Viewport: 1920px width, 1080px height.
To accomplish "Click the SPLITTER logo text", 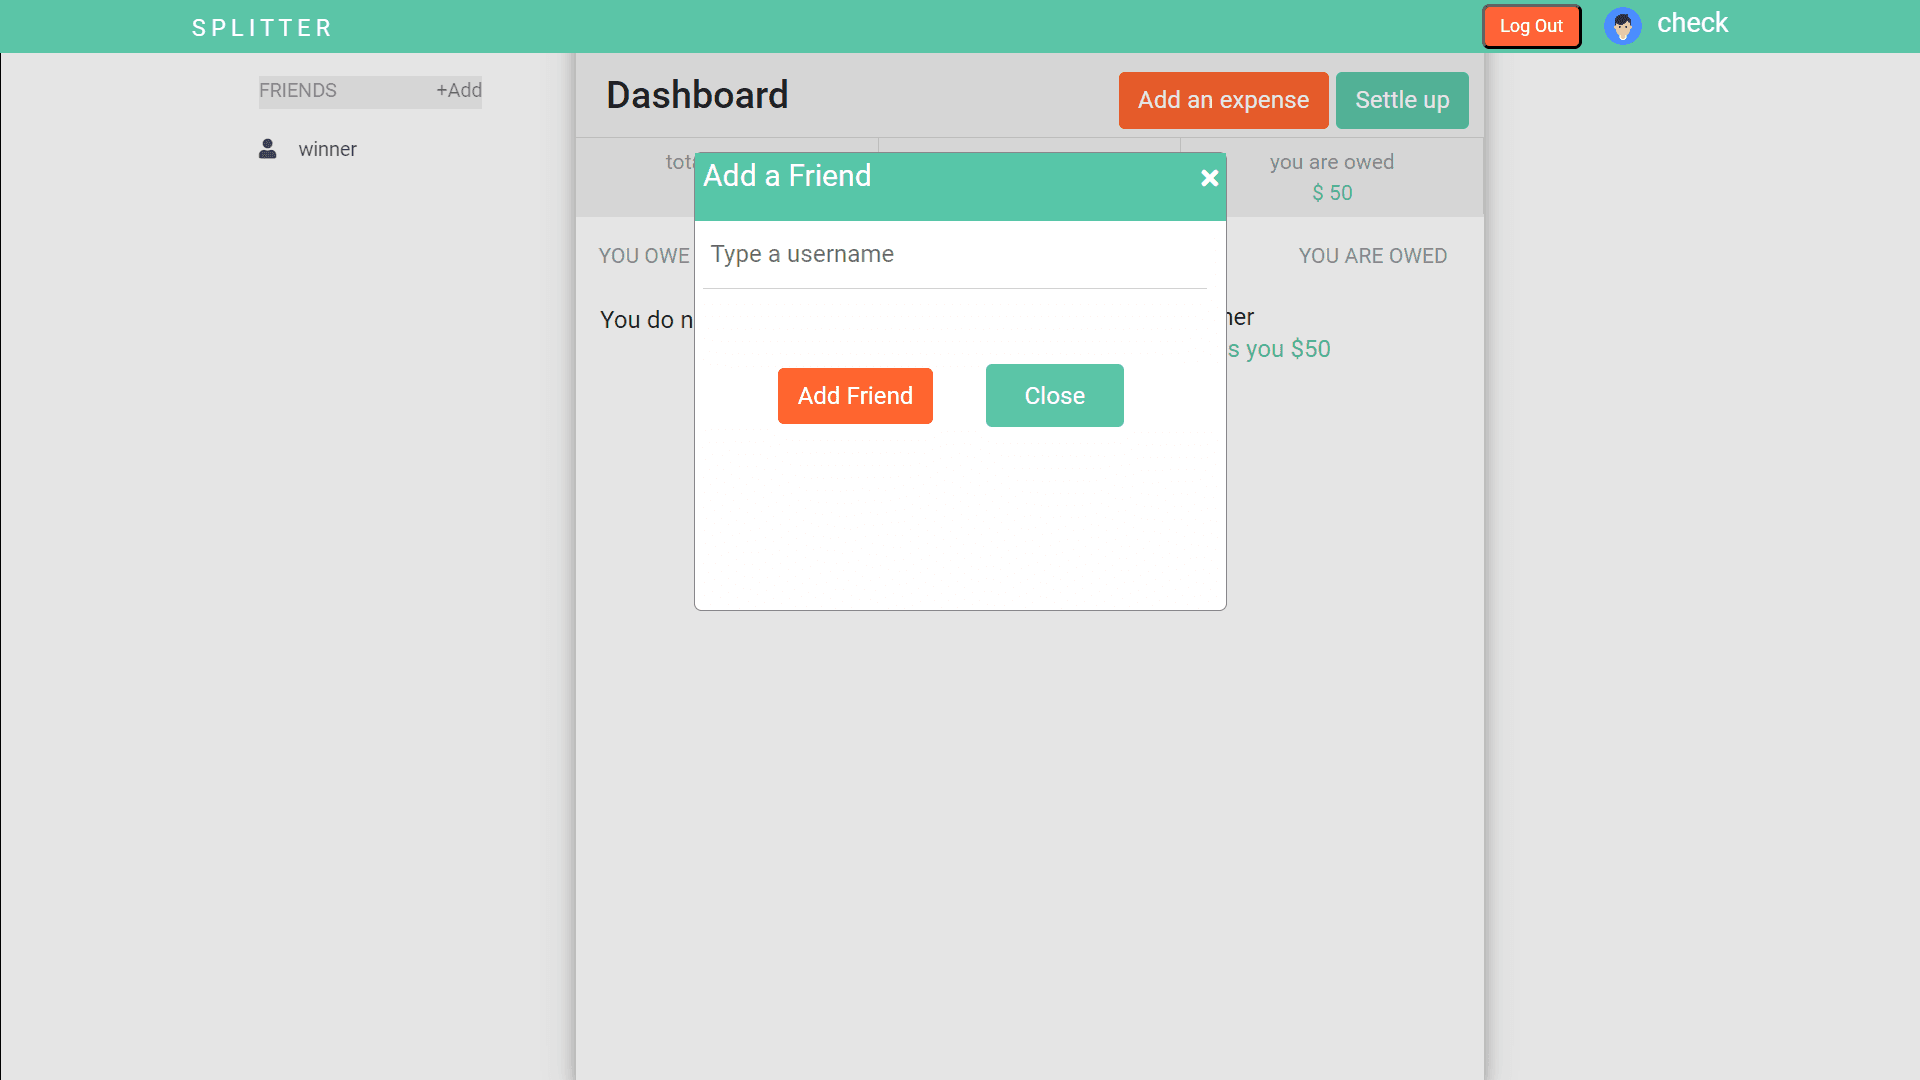I will [x=262, y=28].
